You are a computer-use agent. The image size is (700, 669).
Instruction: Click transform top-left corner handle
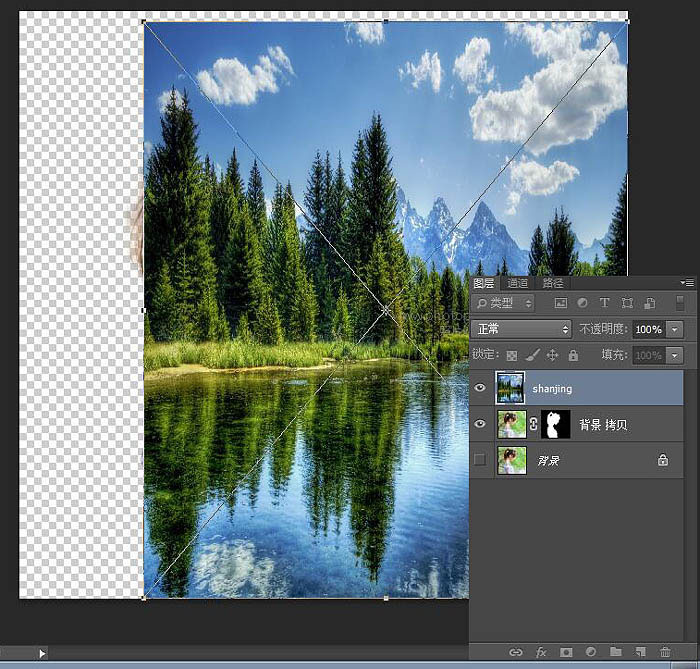[x=144, y=21]
